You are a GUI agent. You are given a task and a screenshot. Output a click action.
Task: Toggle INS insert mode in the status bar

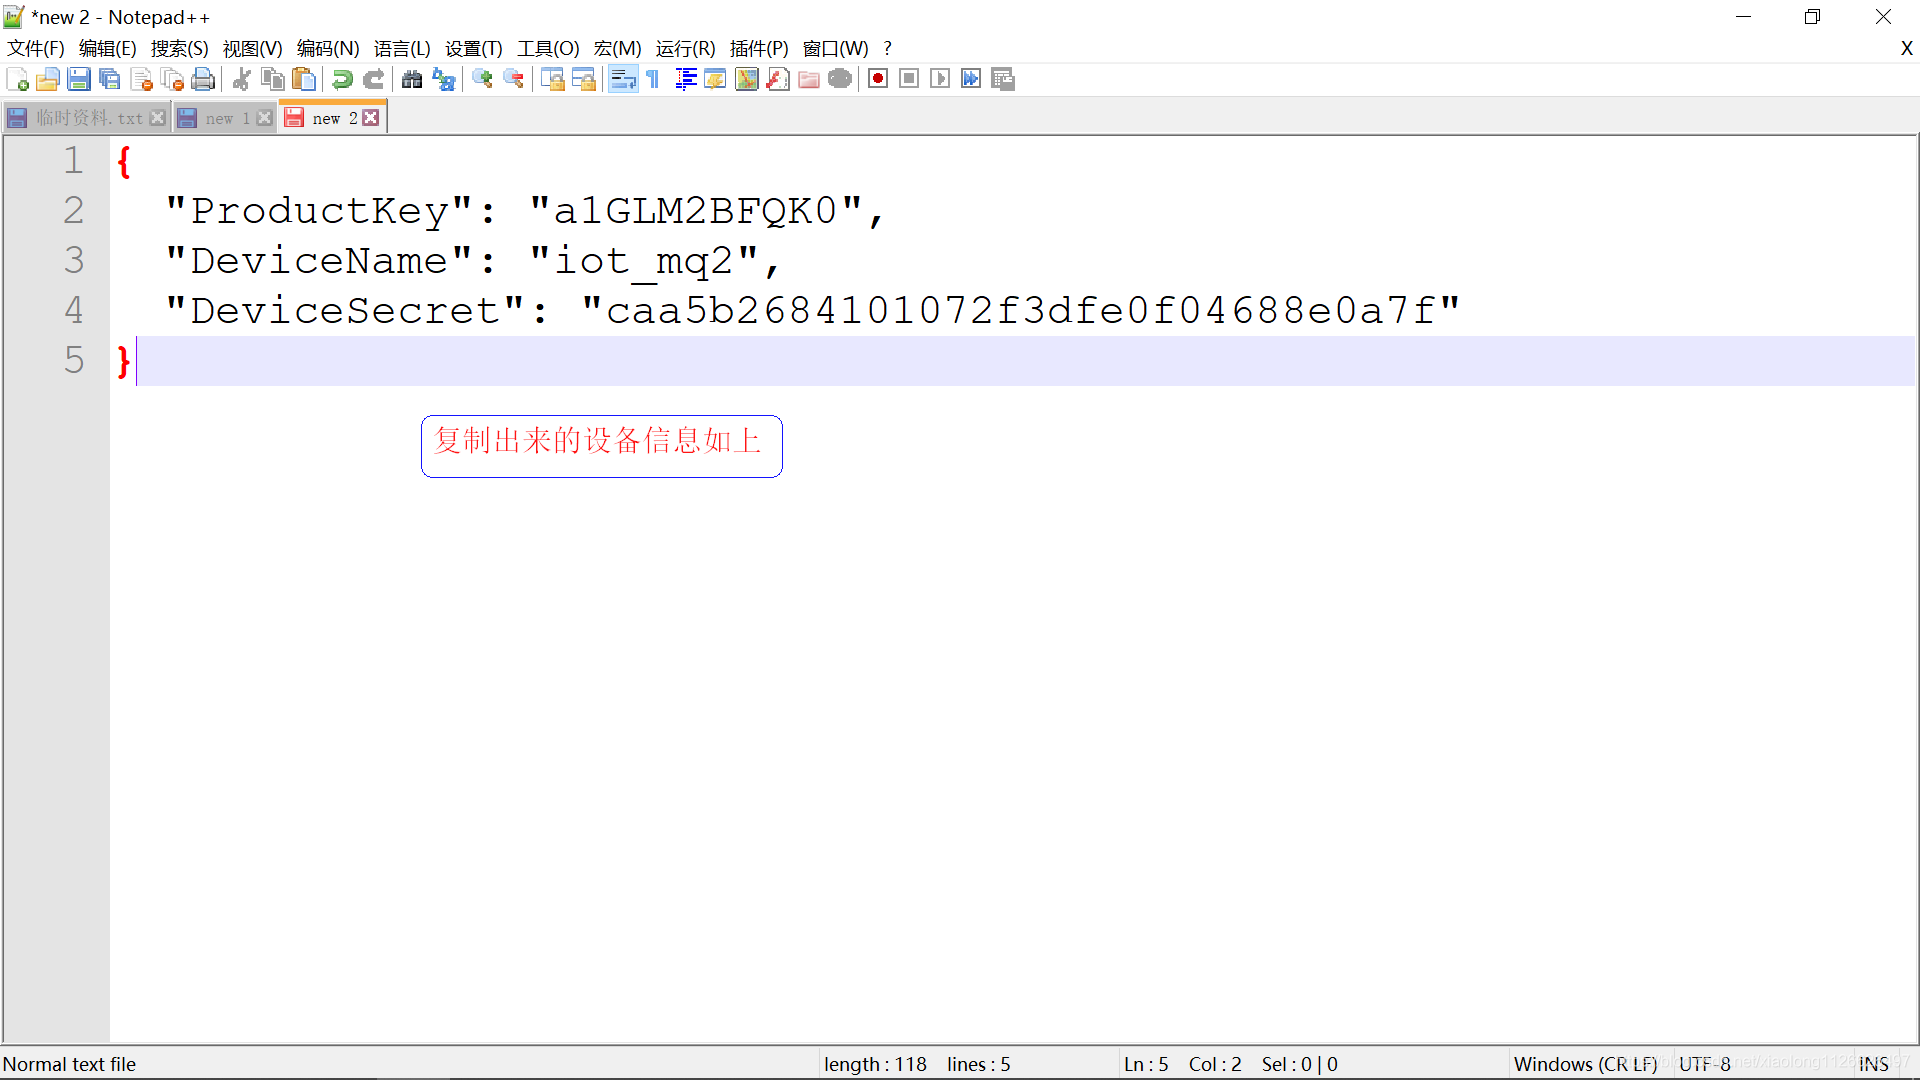[1873, 1064]
